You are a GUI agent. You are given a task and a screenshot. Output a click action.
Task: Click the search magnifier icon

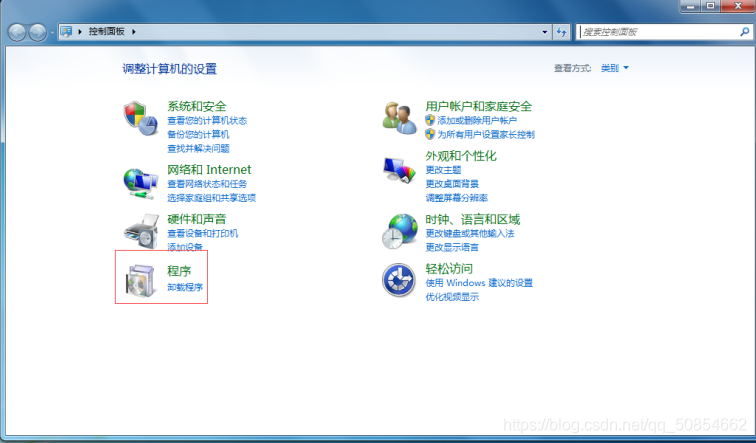point(744,32)
